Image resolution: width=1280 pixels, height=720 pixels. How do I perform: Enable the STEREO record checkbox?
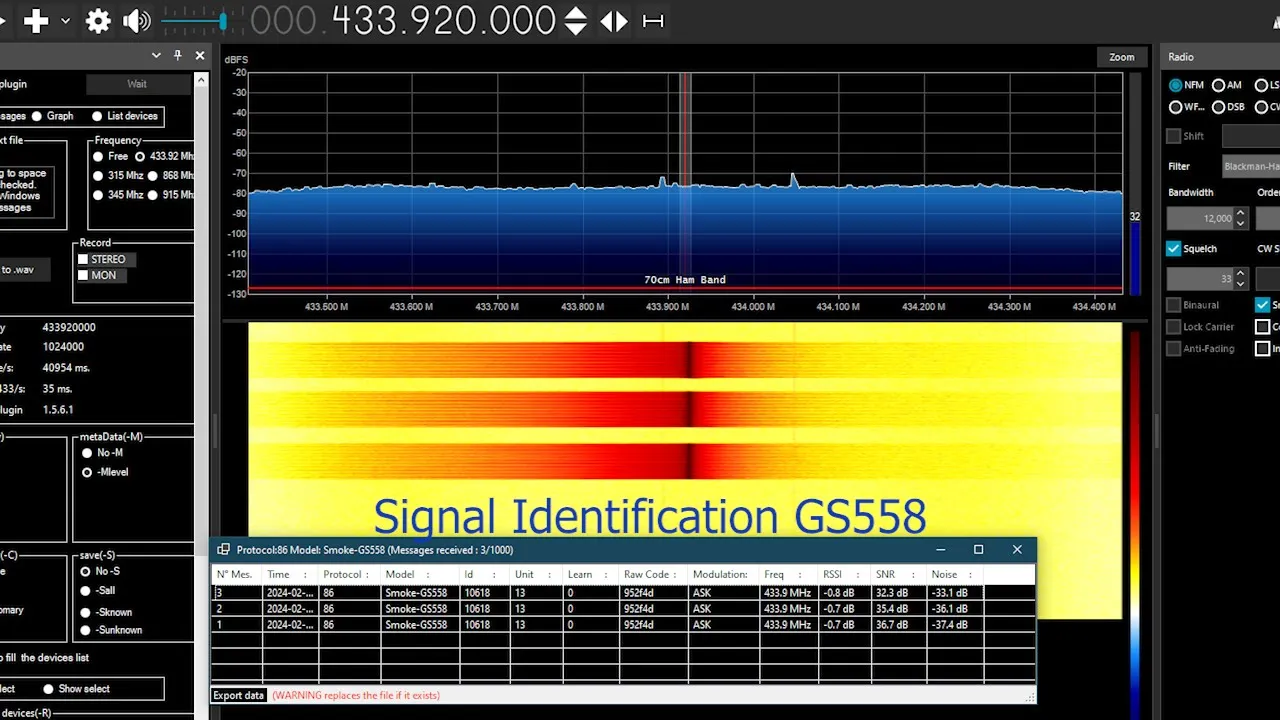pyautogui.click(x=84, y=259)
